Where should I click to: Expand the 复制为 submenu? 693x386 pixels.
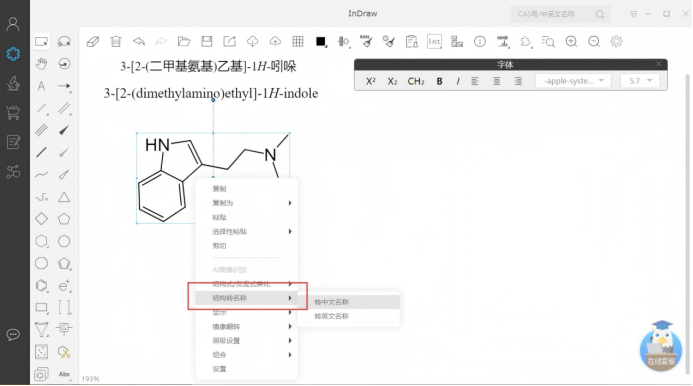[247, 203]
